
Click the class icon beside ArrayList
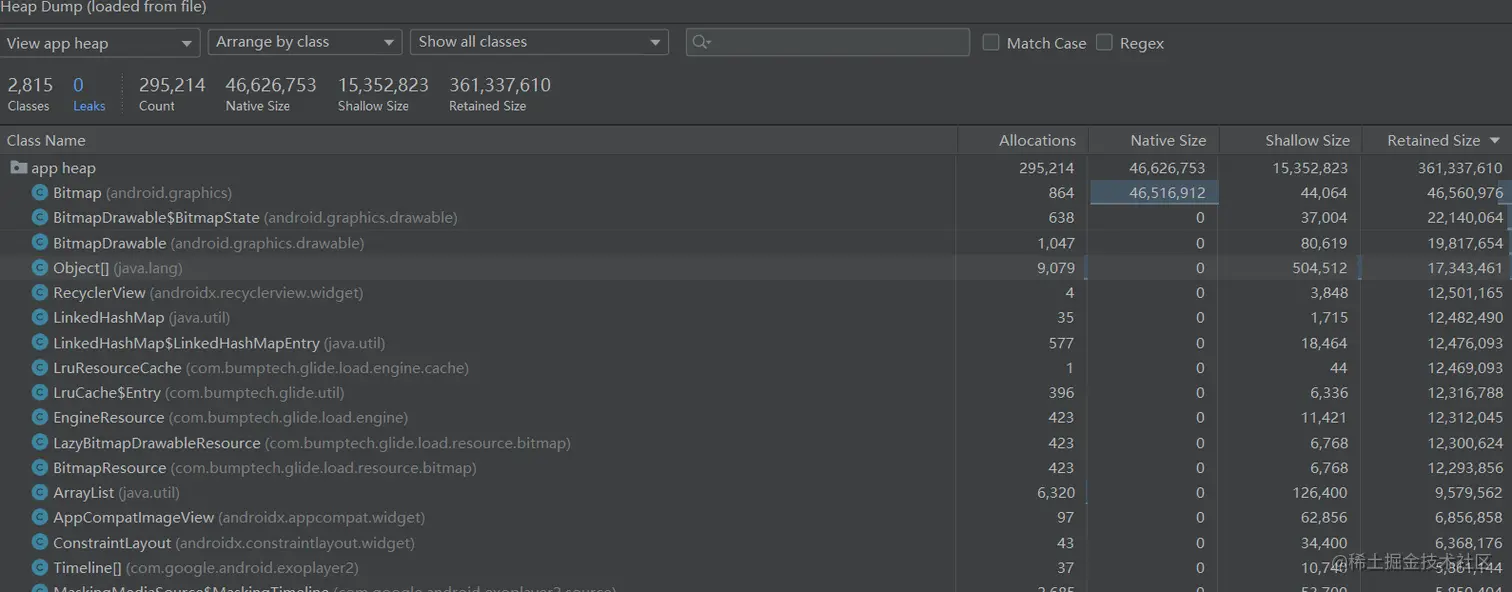40,493
